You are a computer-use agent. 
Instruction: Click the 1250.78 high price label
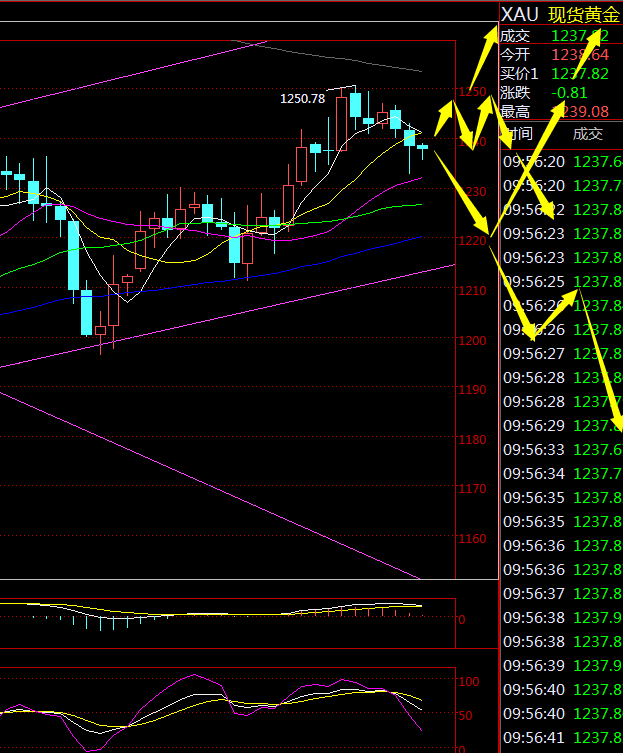pos(302,99)
